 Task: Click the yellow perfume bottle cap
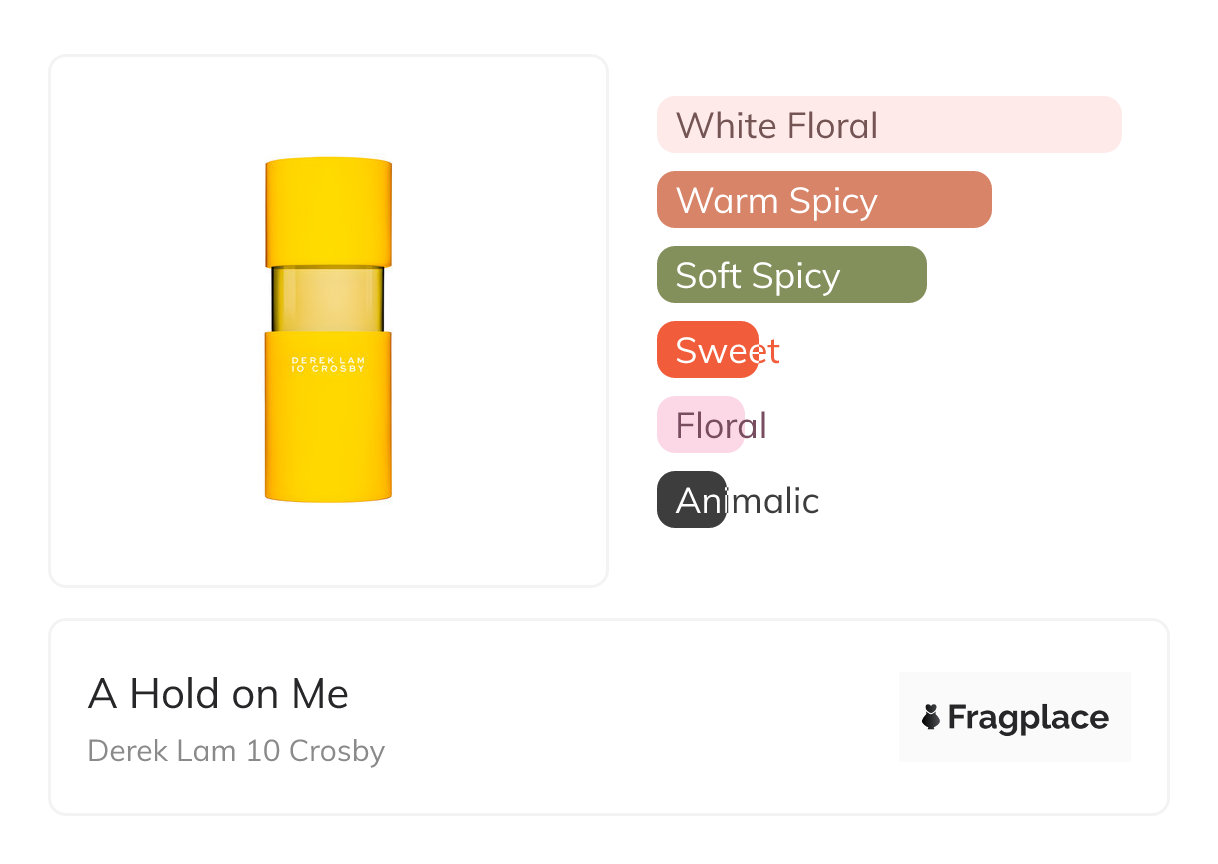(328, 211)
